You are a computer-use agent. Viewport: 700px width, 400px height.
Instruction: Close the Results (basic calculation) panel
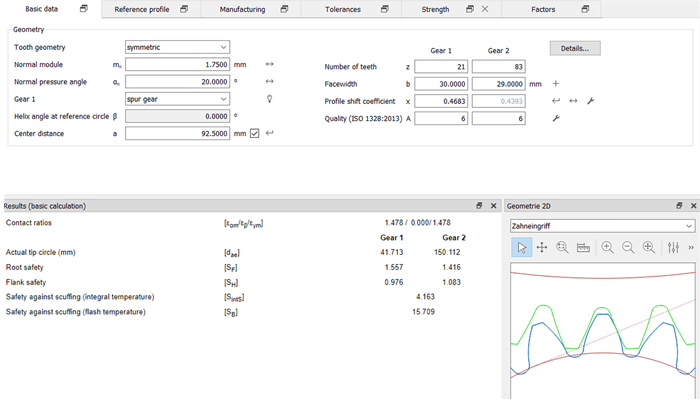pyautogui.click(x=493, y=206)
